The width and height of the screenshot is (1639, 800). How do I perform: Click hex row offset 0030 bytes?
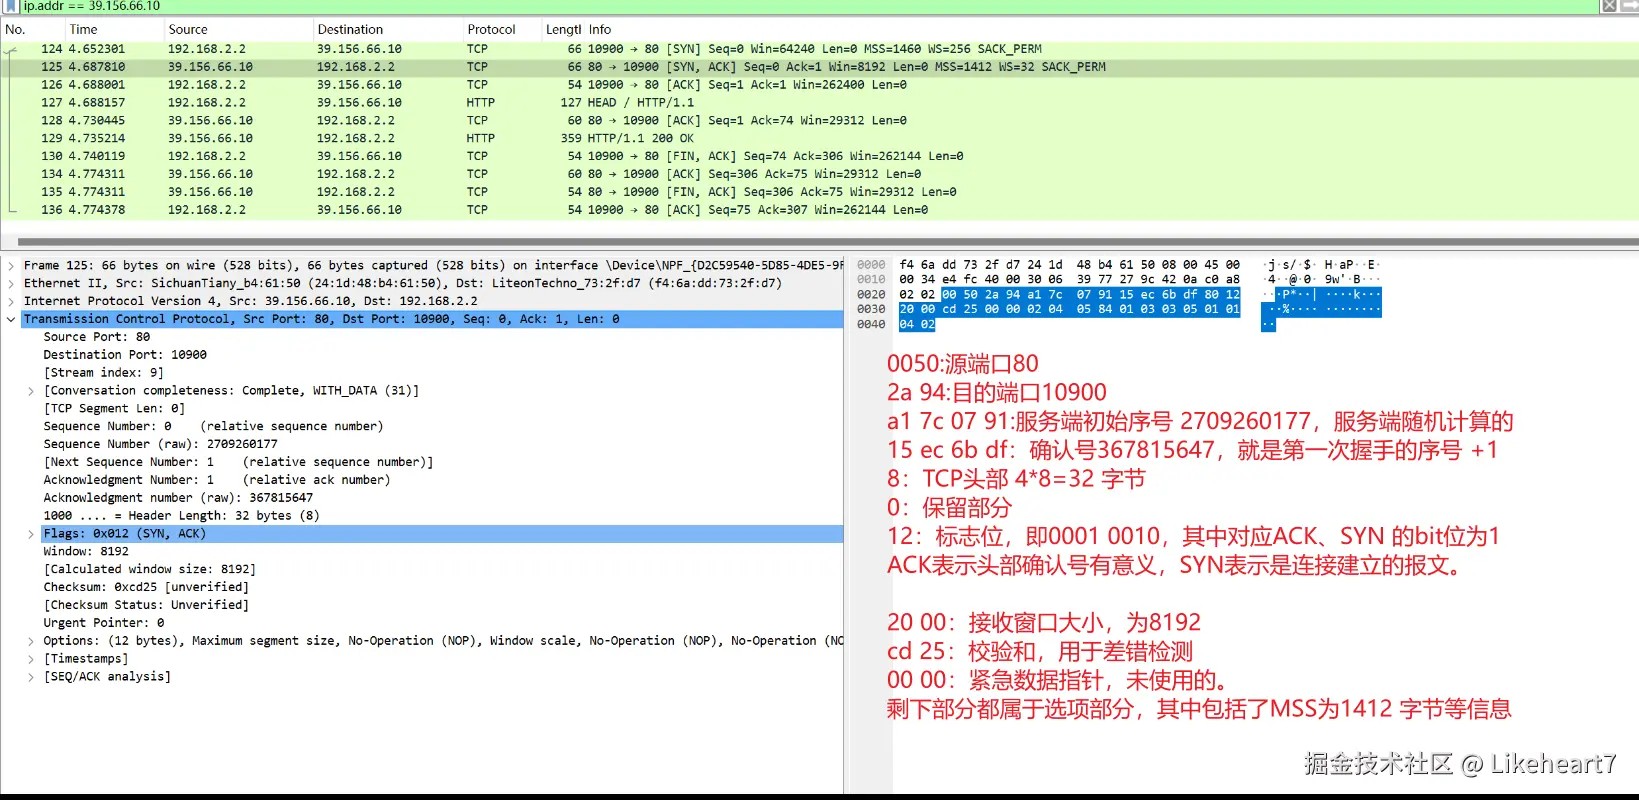click(x=1069, y=310)
